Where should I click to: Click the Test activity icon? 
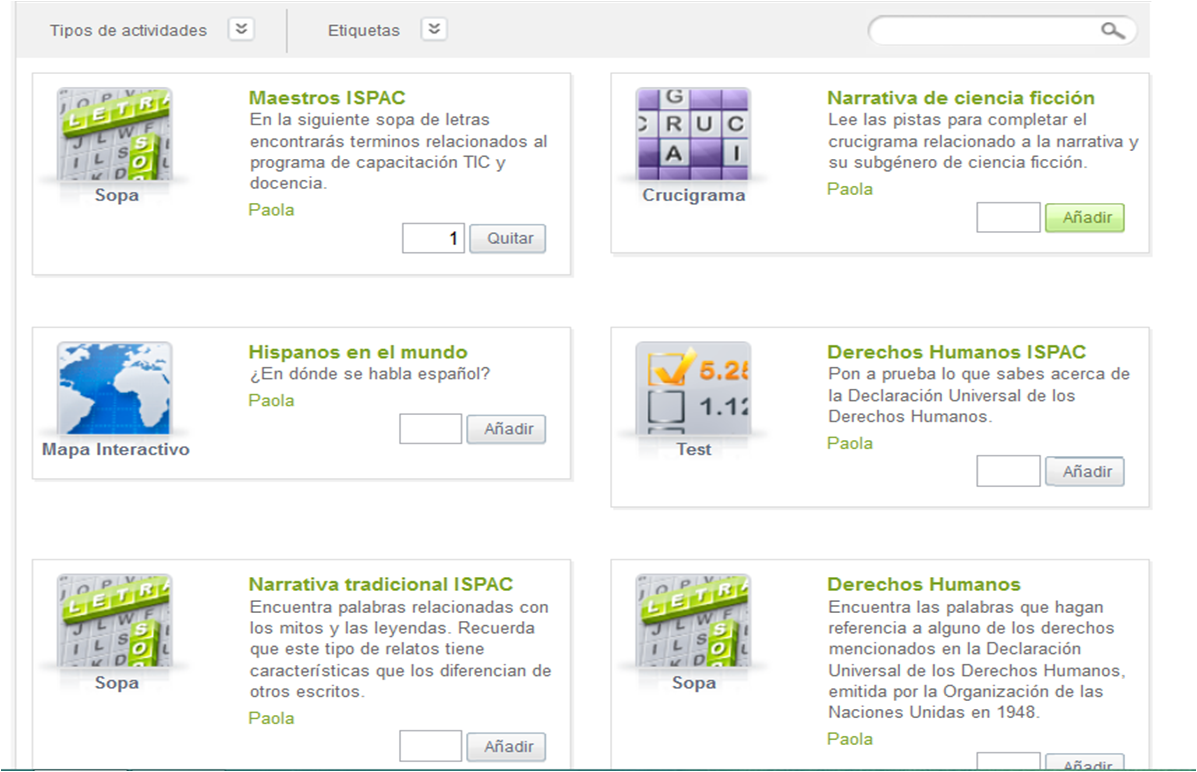[x=693, y=388]
